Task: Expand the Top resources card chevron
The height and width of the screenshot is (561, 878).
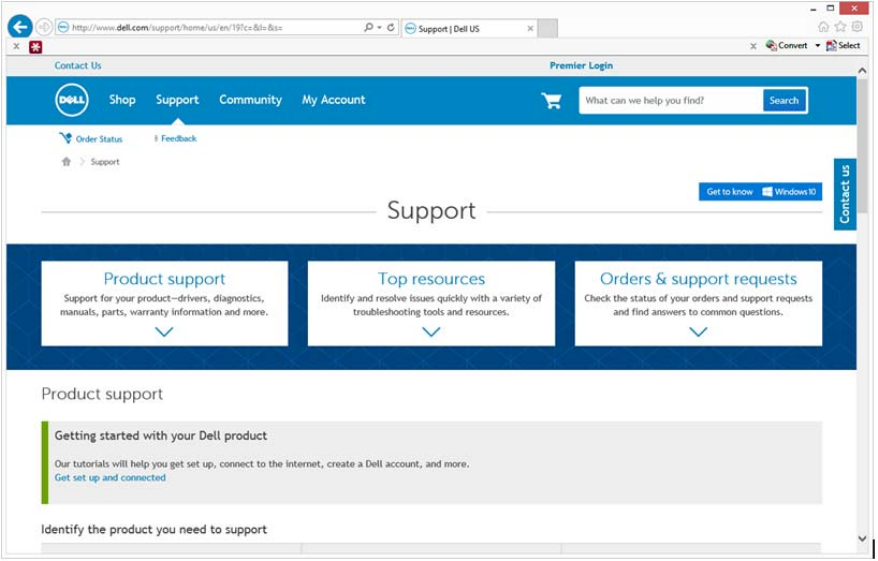Action: click(x=432, y=333)
